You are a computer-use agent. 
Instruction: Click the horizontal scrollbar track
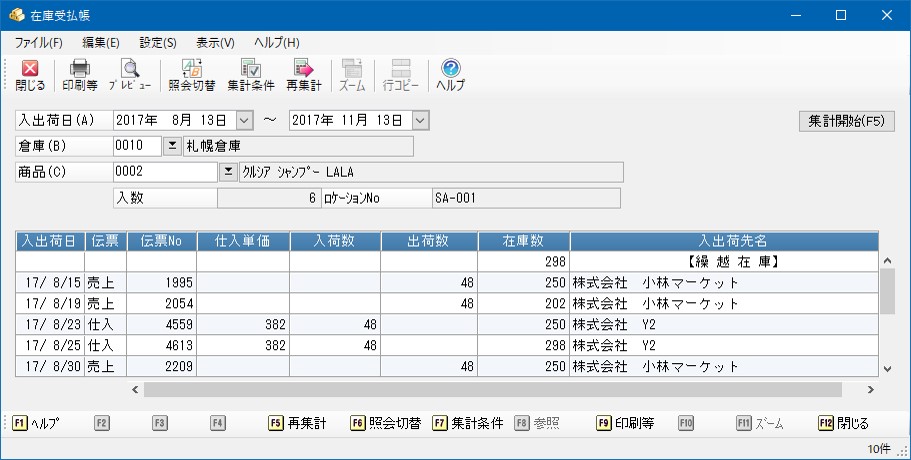493,390
